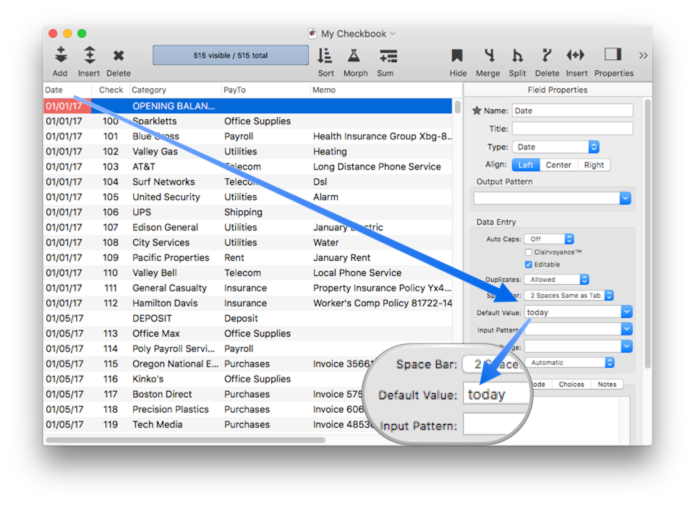Open the Duplicates Allowed dropdown
Image resolution: width=695 pixels, height=506 pixels.
pos(557,280)
